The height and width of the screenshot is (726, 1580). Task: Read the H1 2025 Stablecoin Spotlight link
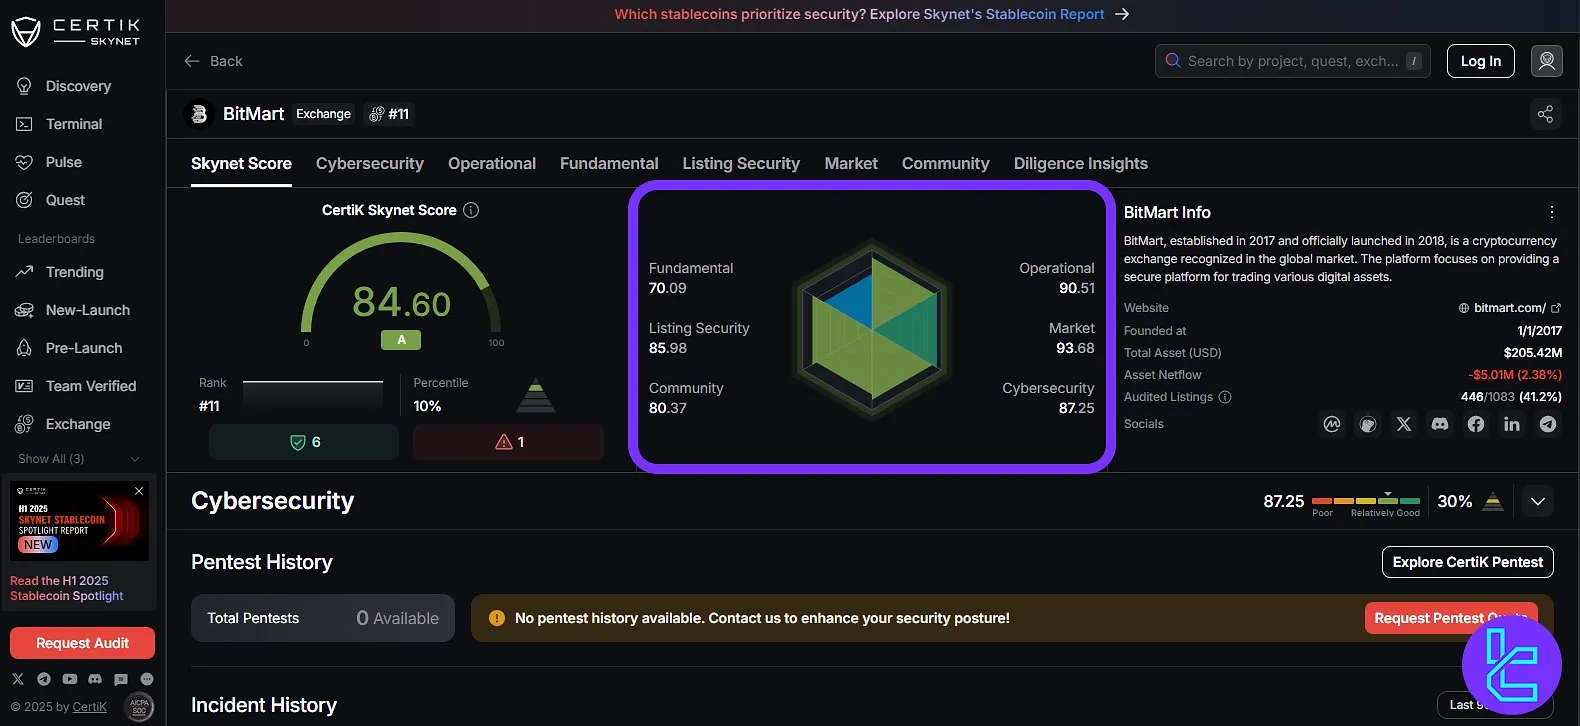coord(67,588)
